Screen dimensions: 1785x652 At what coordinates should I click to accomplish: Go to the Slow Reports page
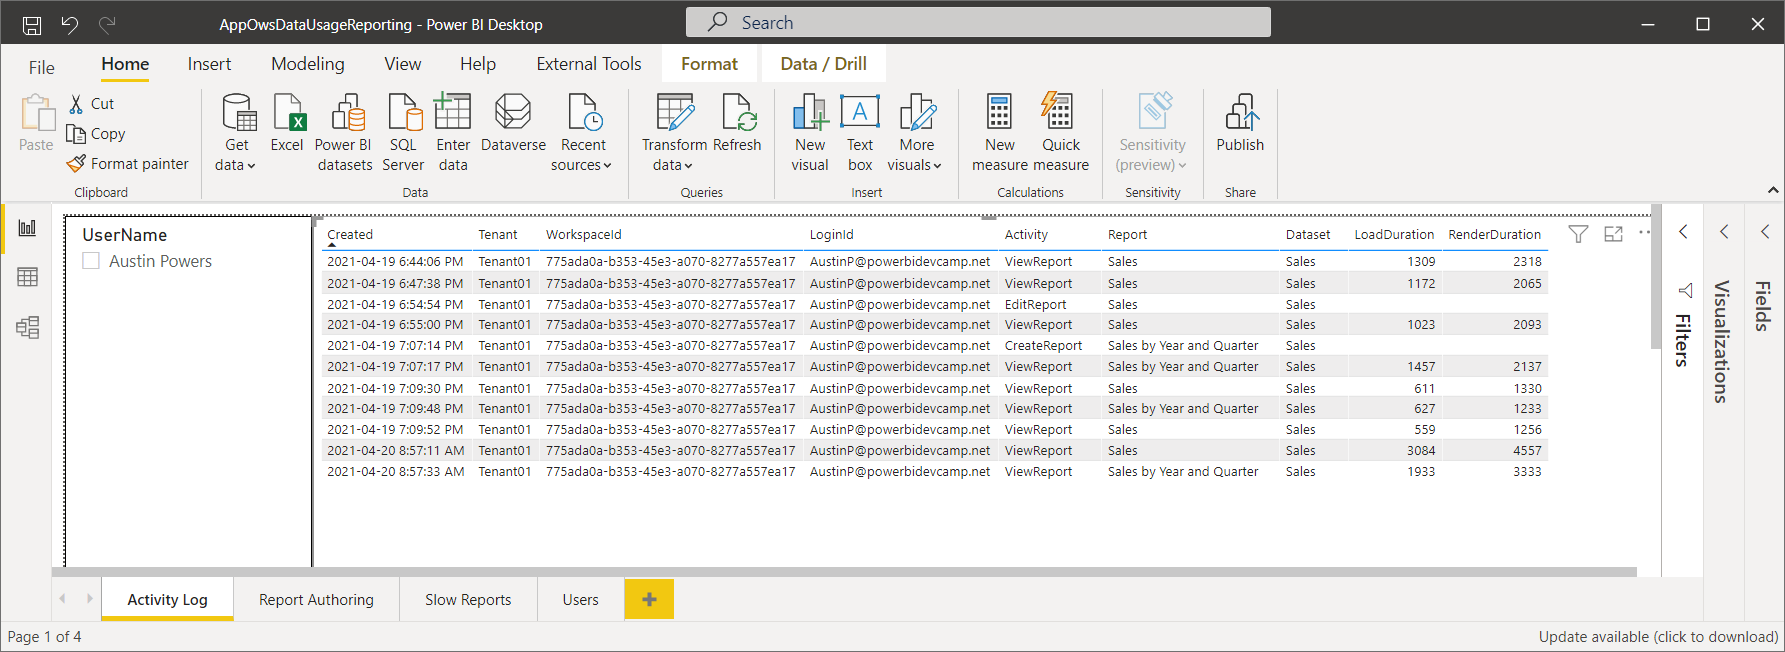point(468,599)
